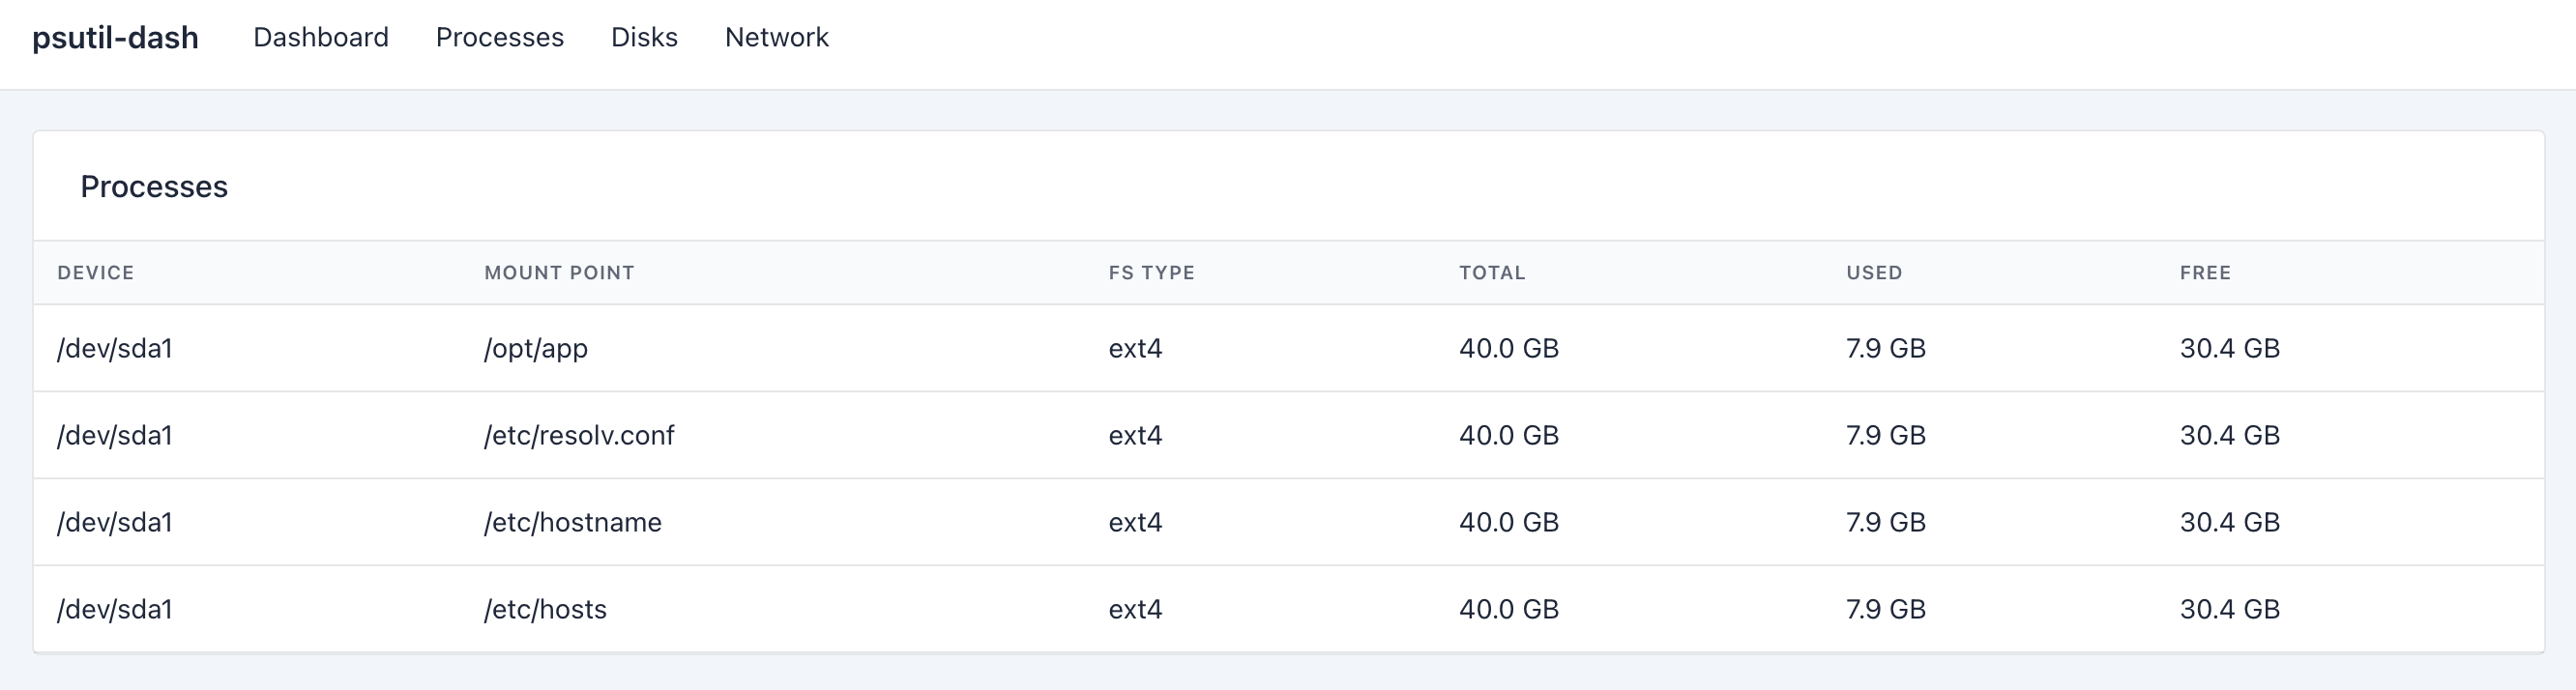The image size is (2576, 690).
Task: Click the FREE column header
Action: [2205, 273]
